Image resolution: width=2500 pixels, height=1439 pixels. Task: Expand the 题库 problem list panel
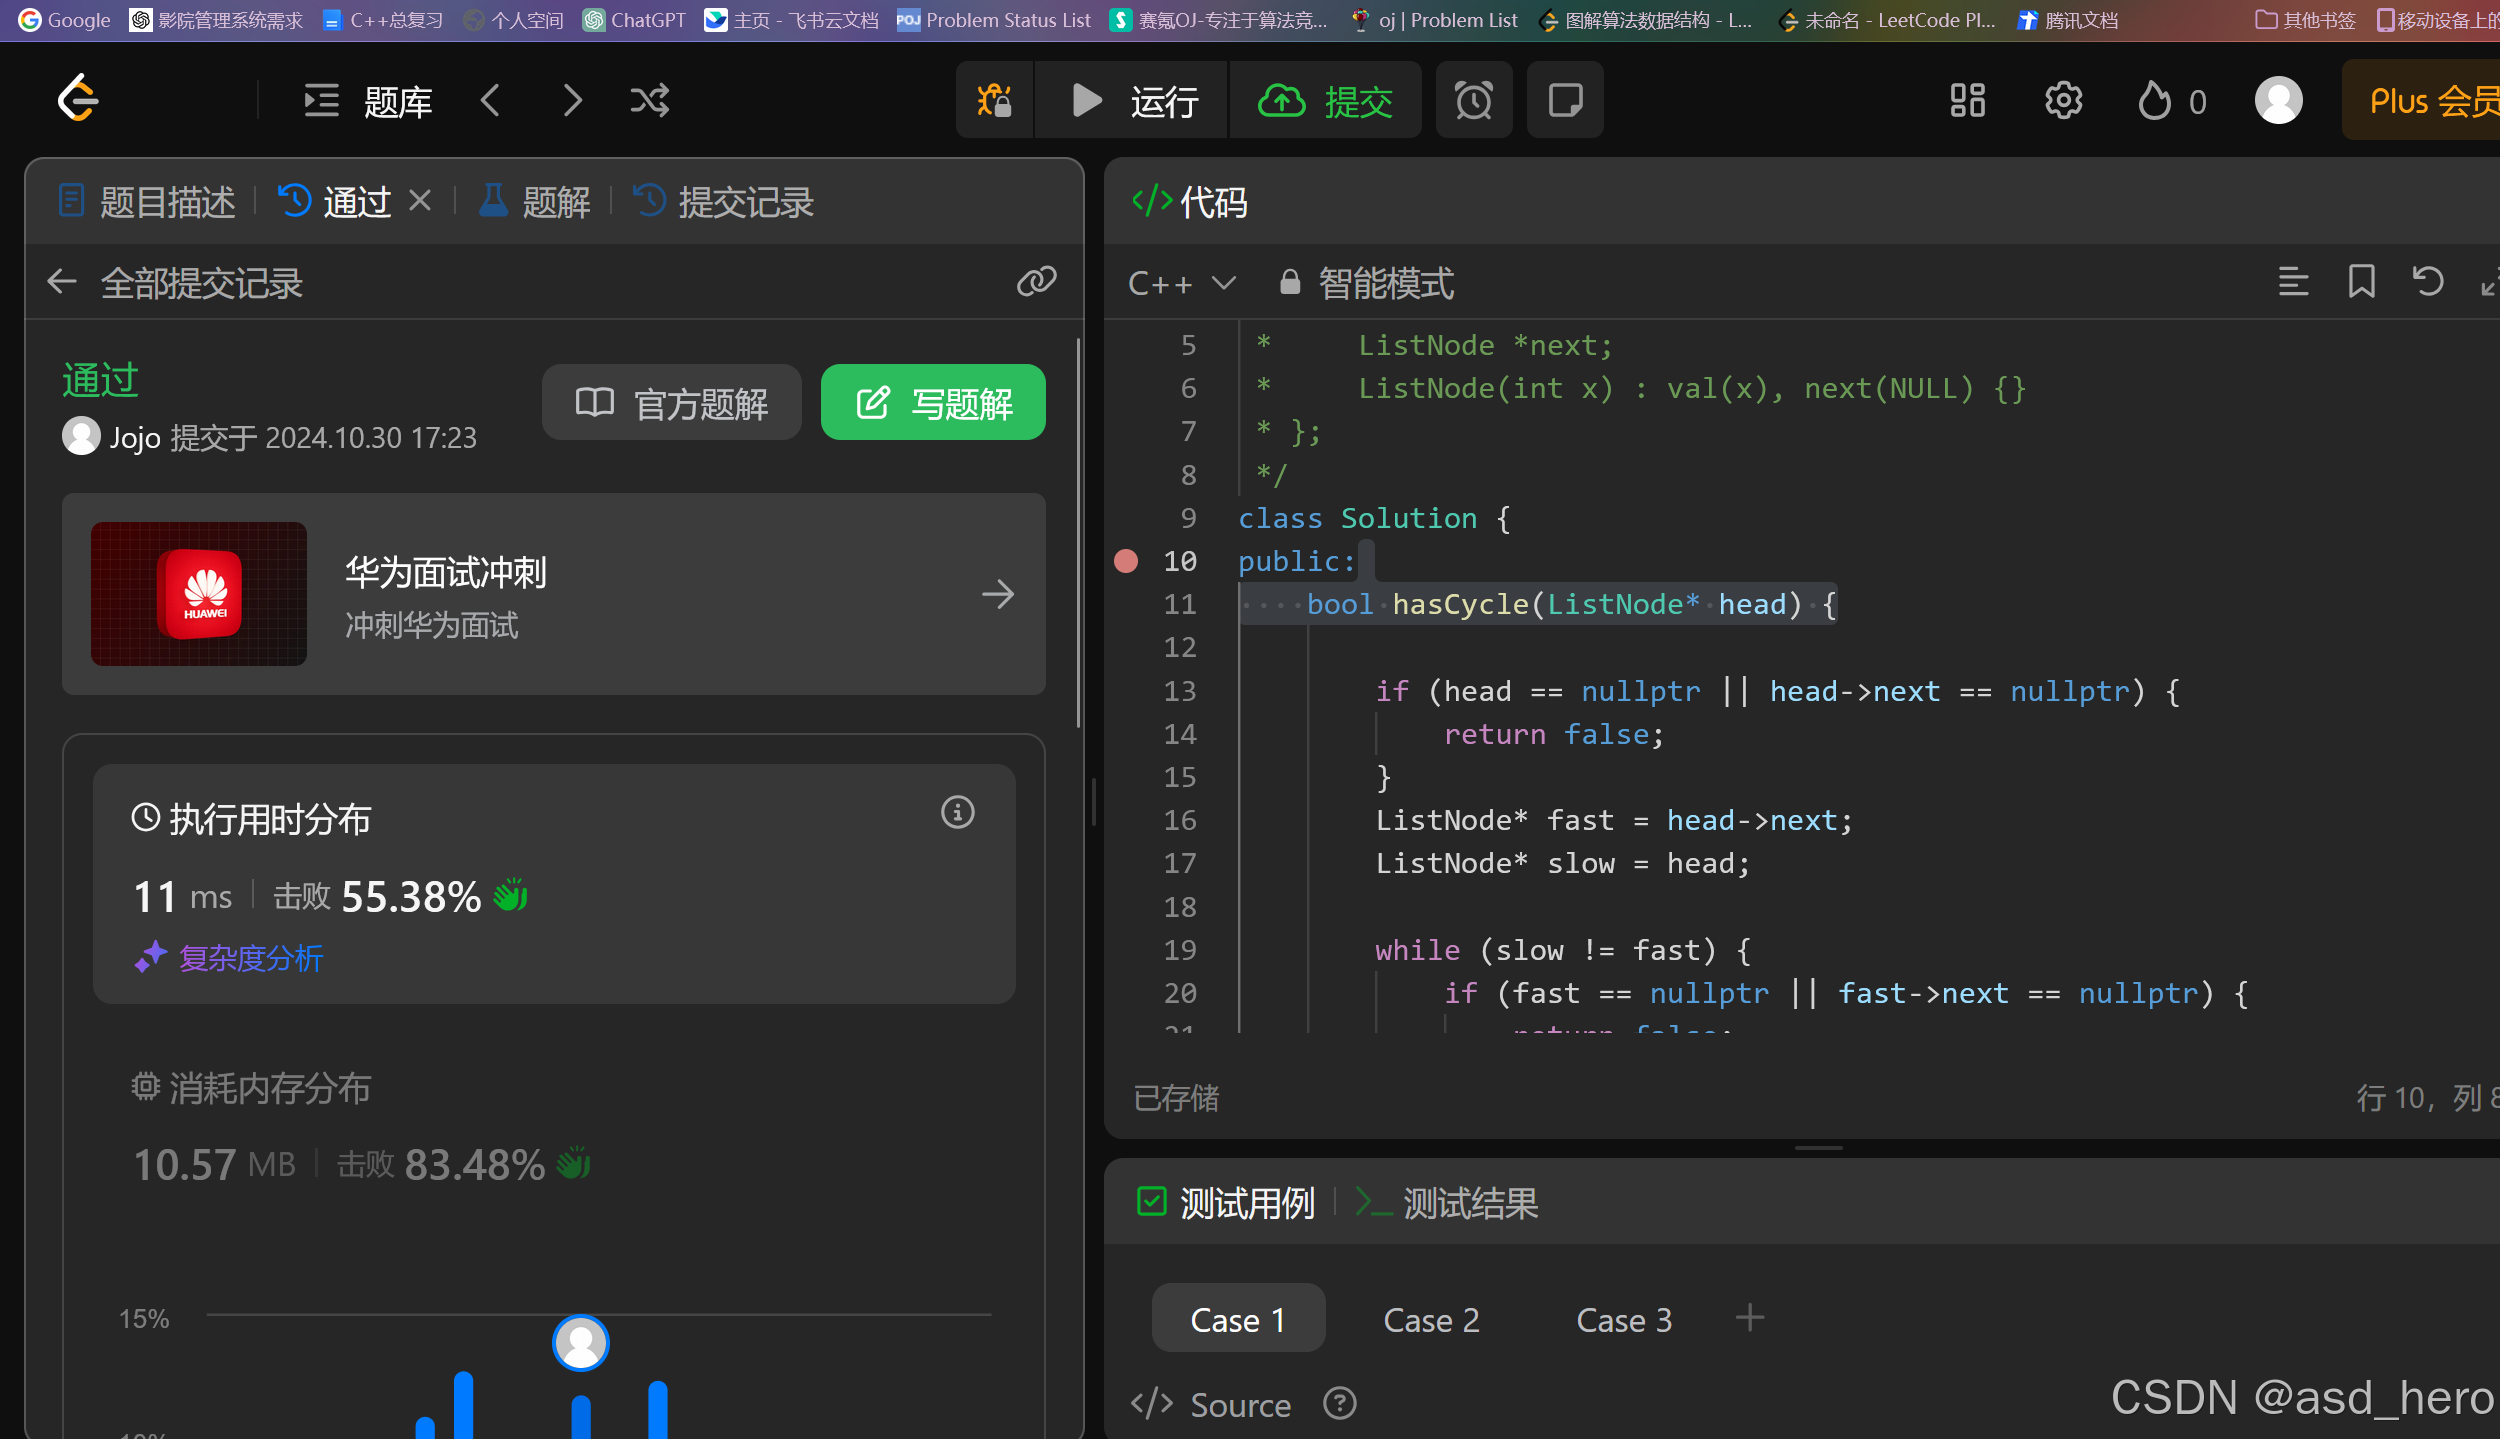(x=368, y=101)
